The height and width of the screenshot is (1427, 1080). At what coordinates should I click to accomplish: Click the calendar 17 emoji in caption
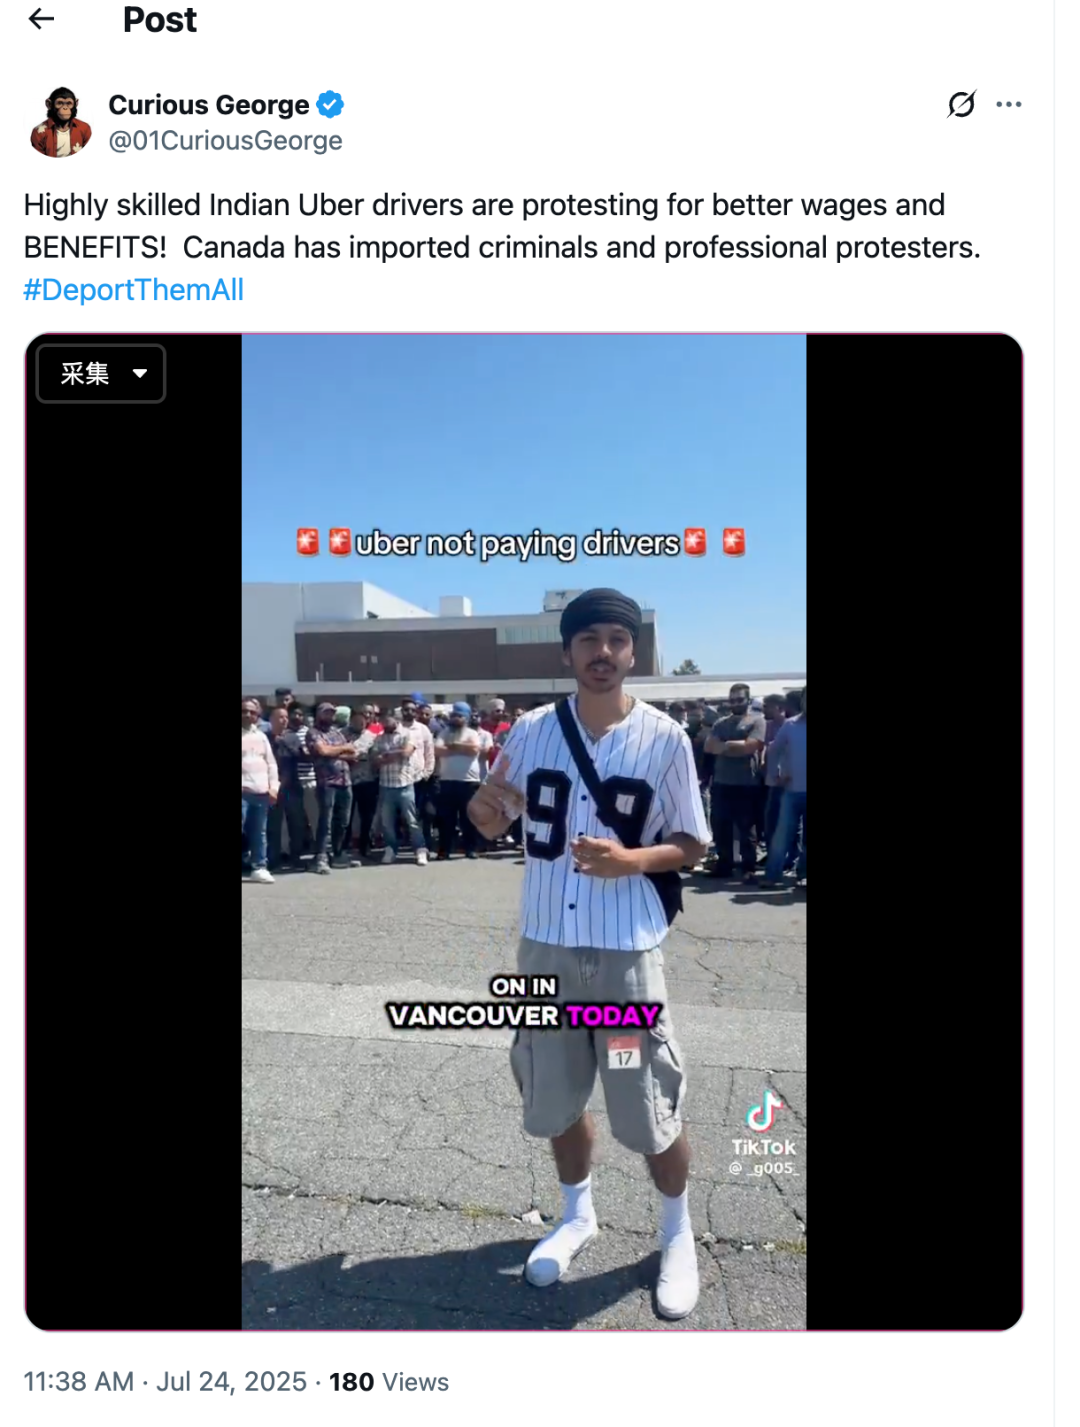click(x=624, y=1054)
